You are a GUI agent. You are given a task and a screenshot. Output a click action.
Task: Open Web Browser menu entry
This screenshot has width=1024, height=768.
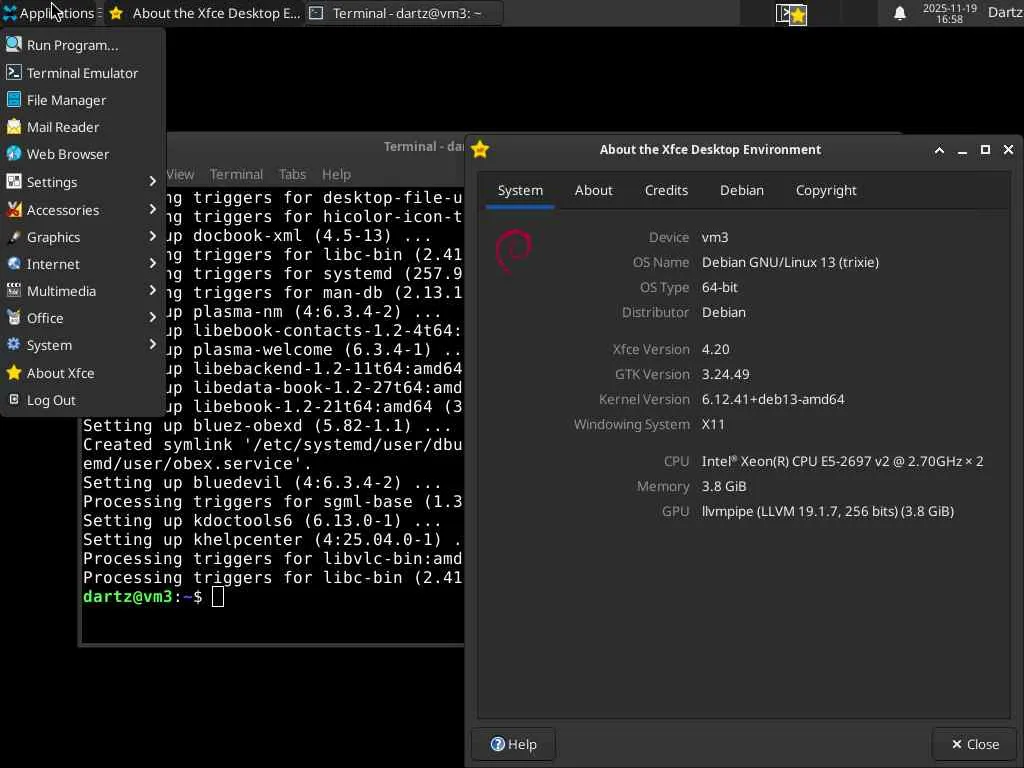(x=82, y=154)
